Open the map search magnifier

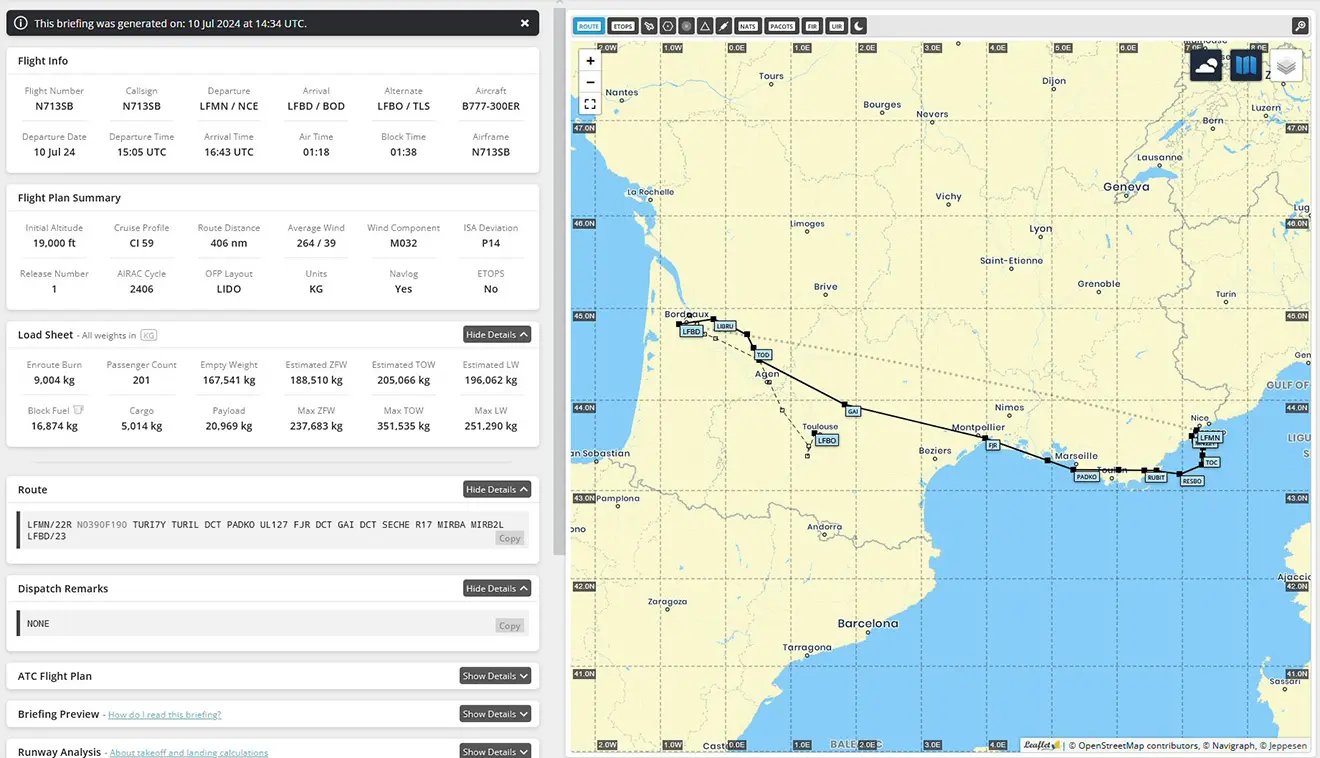point(1300,26)
